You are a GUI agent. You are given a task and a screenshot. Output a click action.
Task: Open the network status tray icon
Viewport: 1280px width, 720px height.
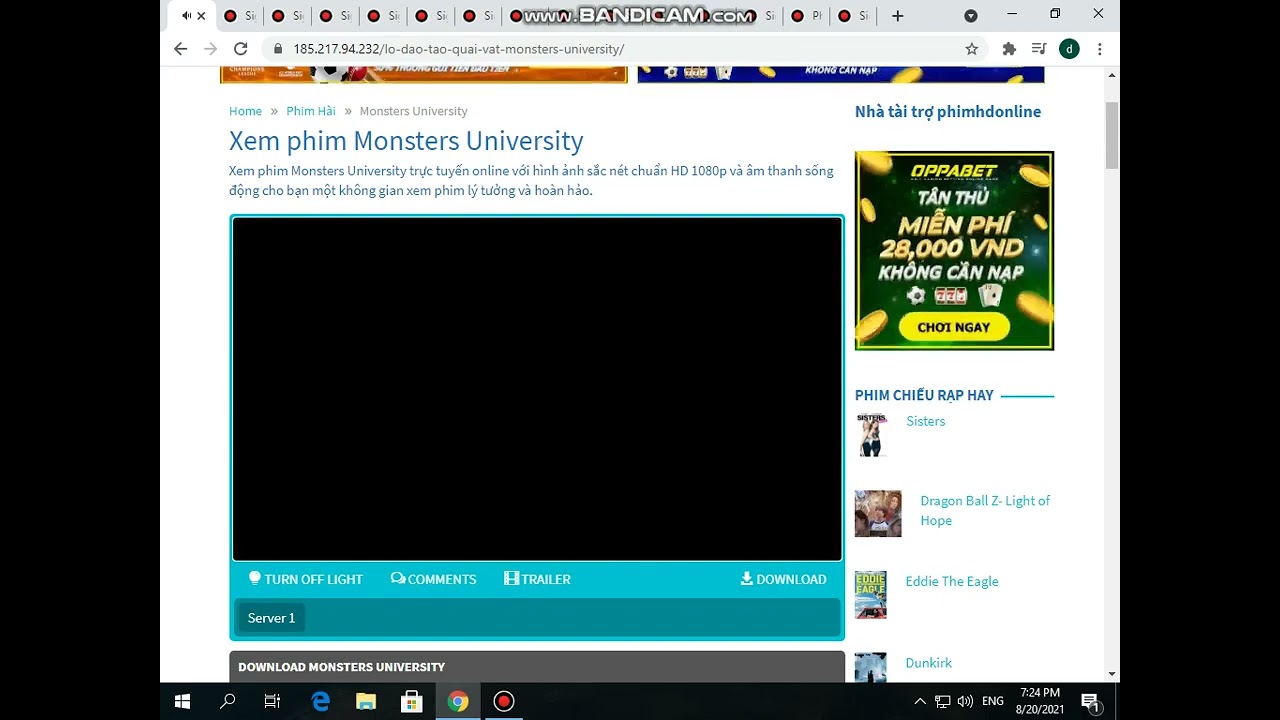coord(943,701)
